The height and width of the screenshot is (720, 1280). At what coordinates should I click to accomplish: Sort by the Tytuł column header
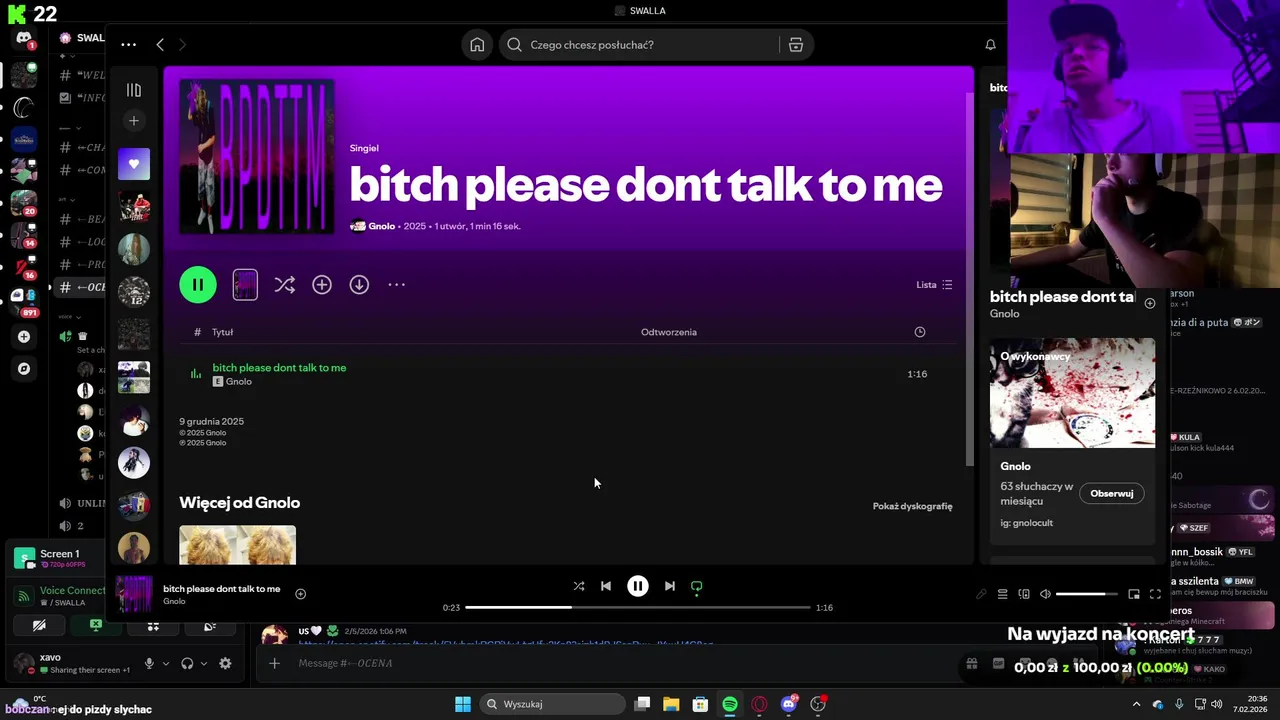coord(222,332)
